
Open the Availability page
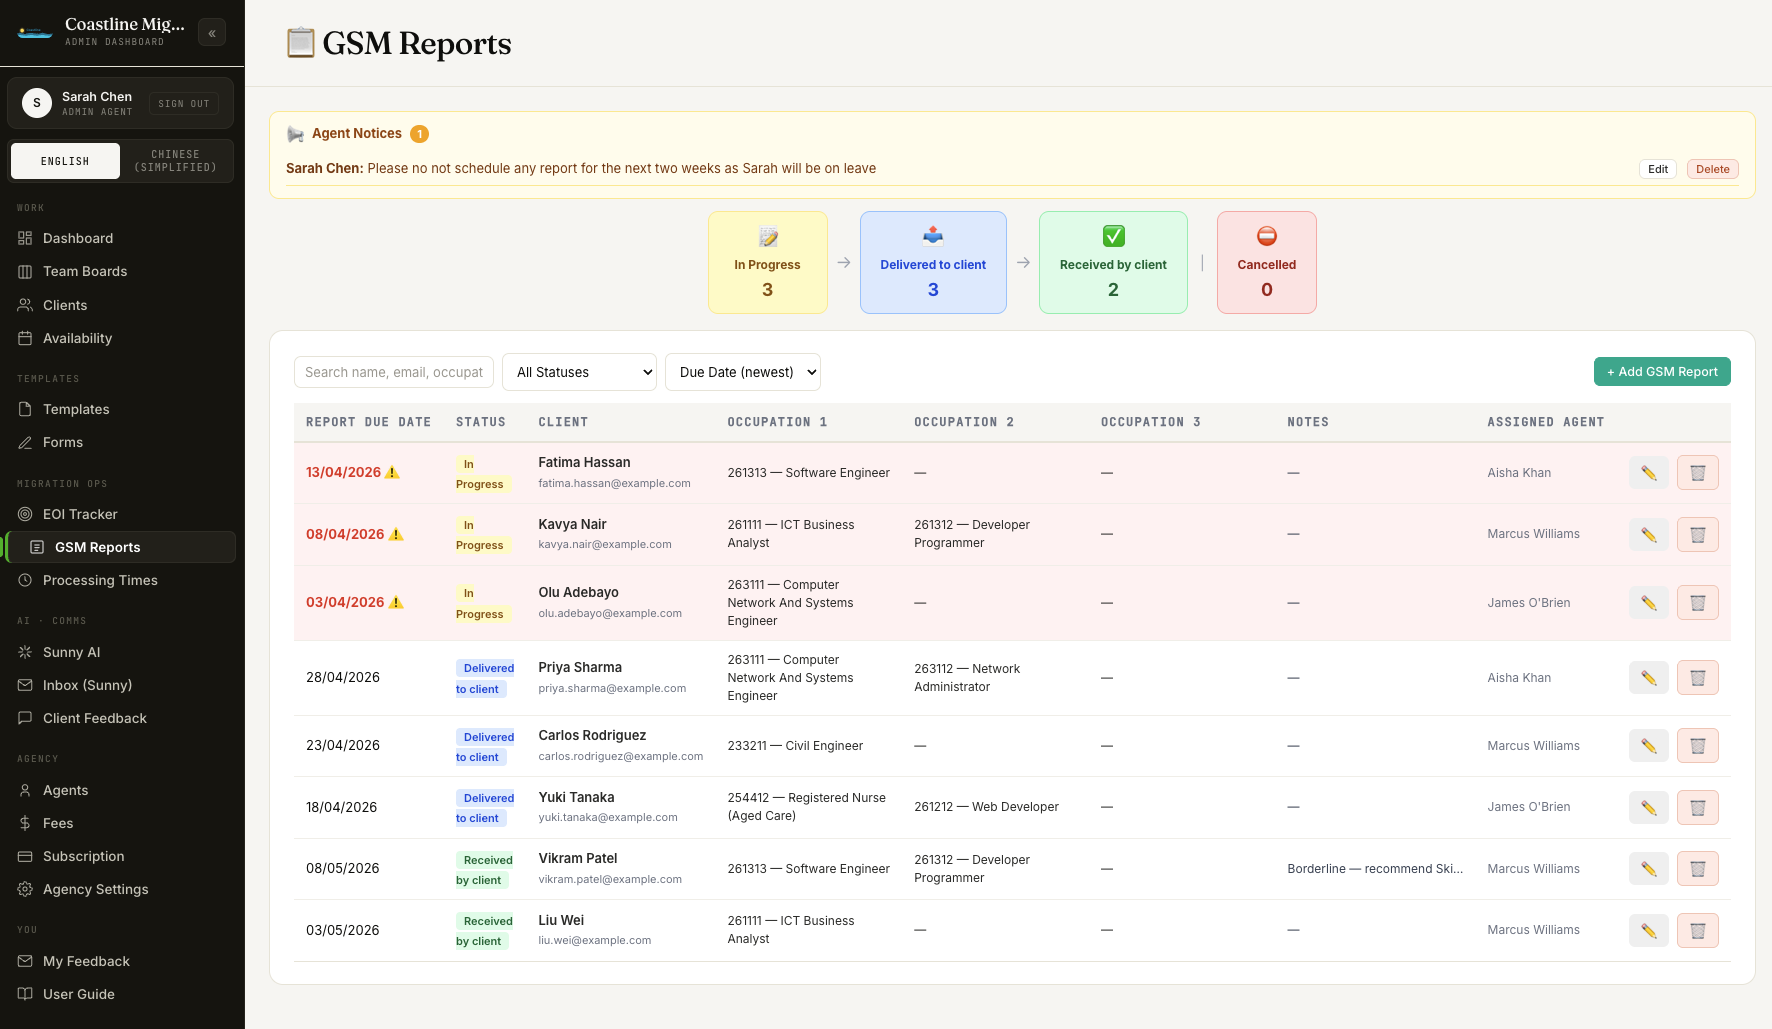click(x=77, y=338)
